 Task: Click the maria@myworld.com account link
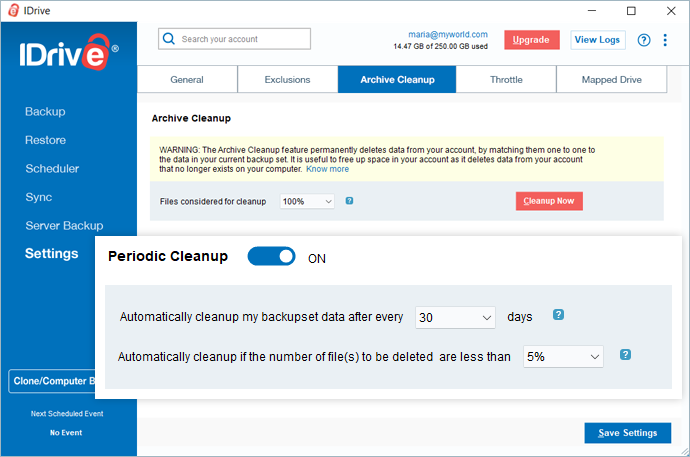tap(448, 34)
